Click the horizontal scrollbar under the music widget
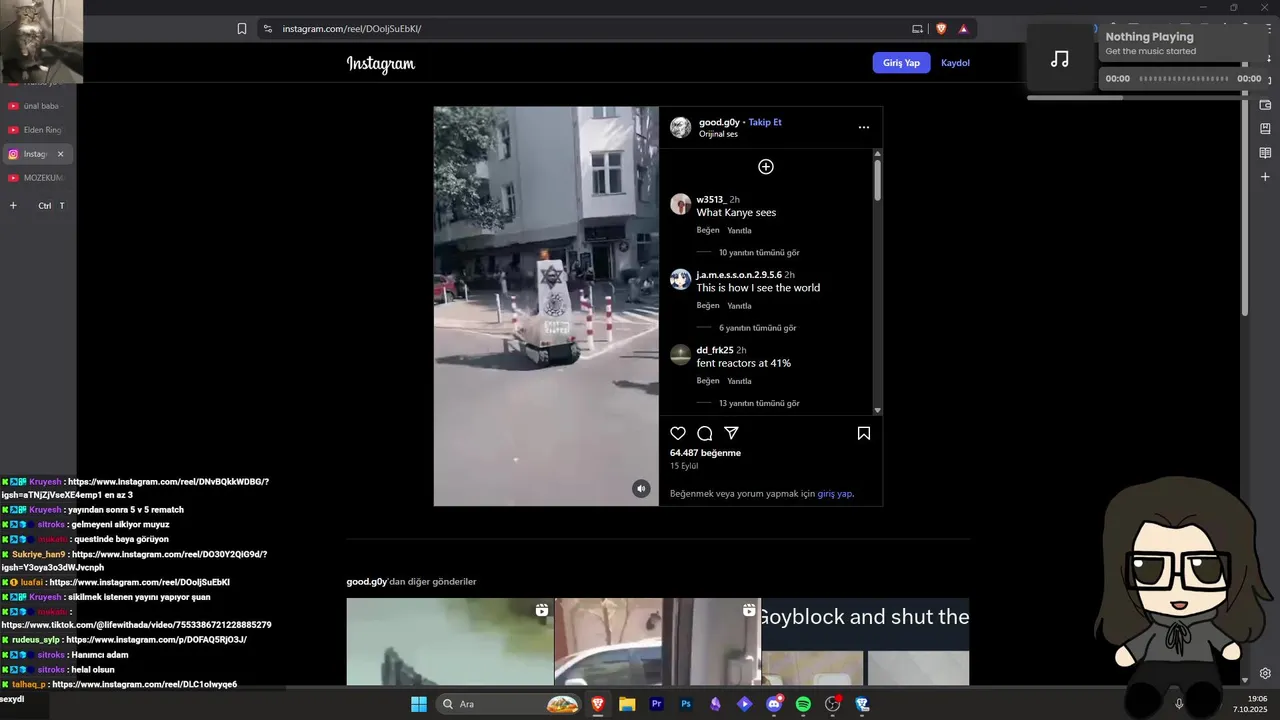 click(x=1075, y=98)
